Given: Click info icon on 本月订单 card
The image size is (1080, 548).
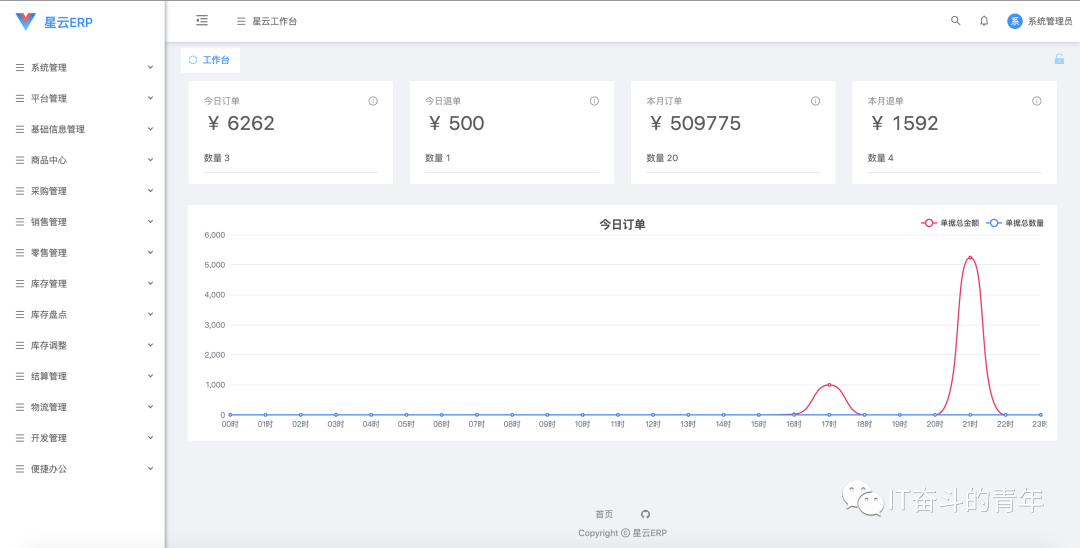Looking at the screenshot, I should pyautogui.click(x=816, y=101).
